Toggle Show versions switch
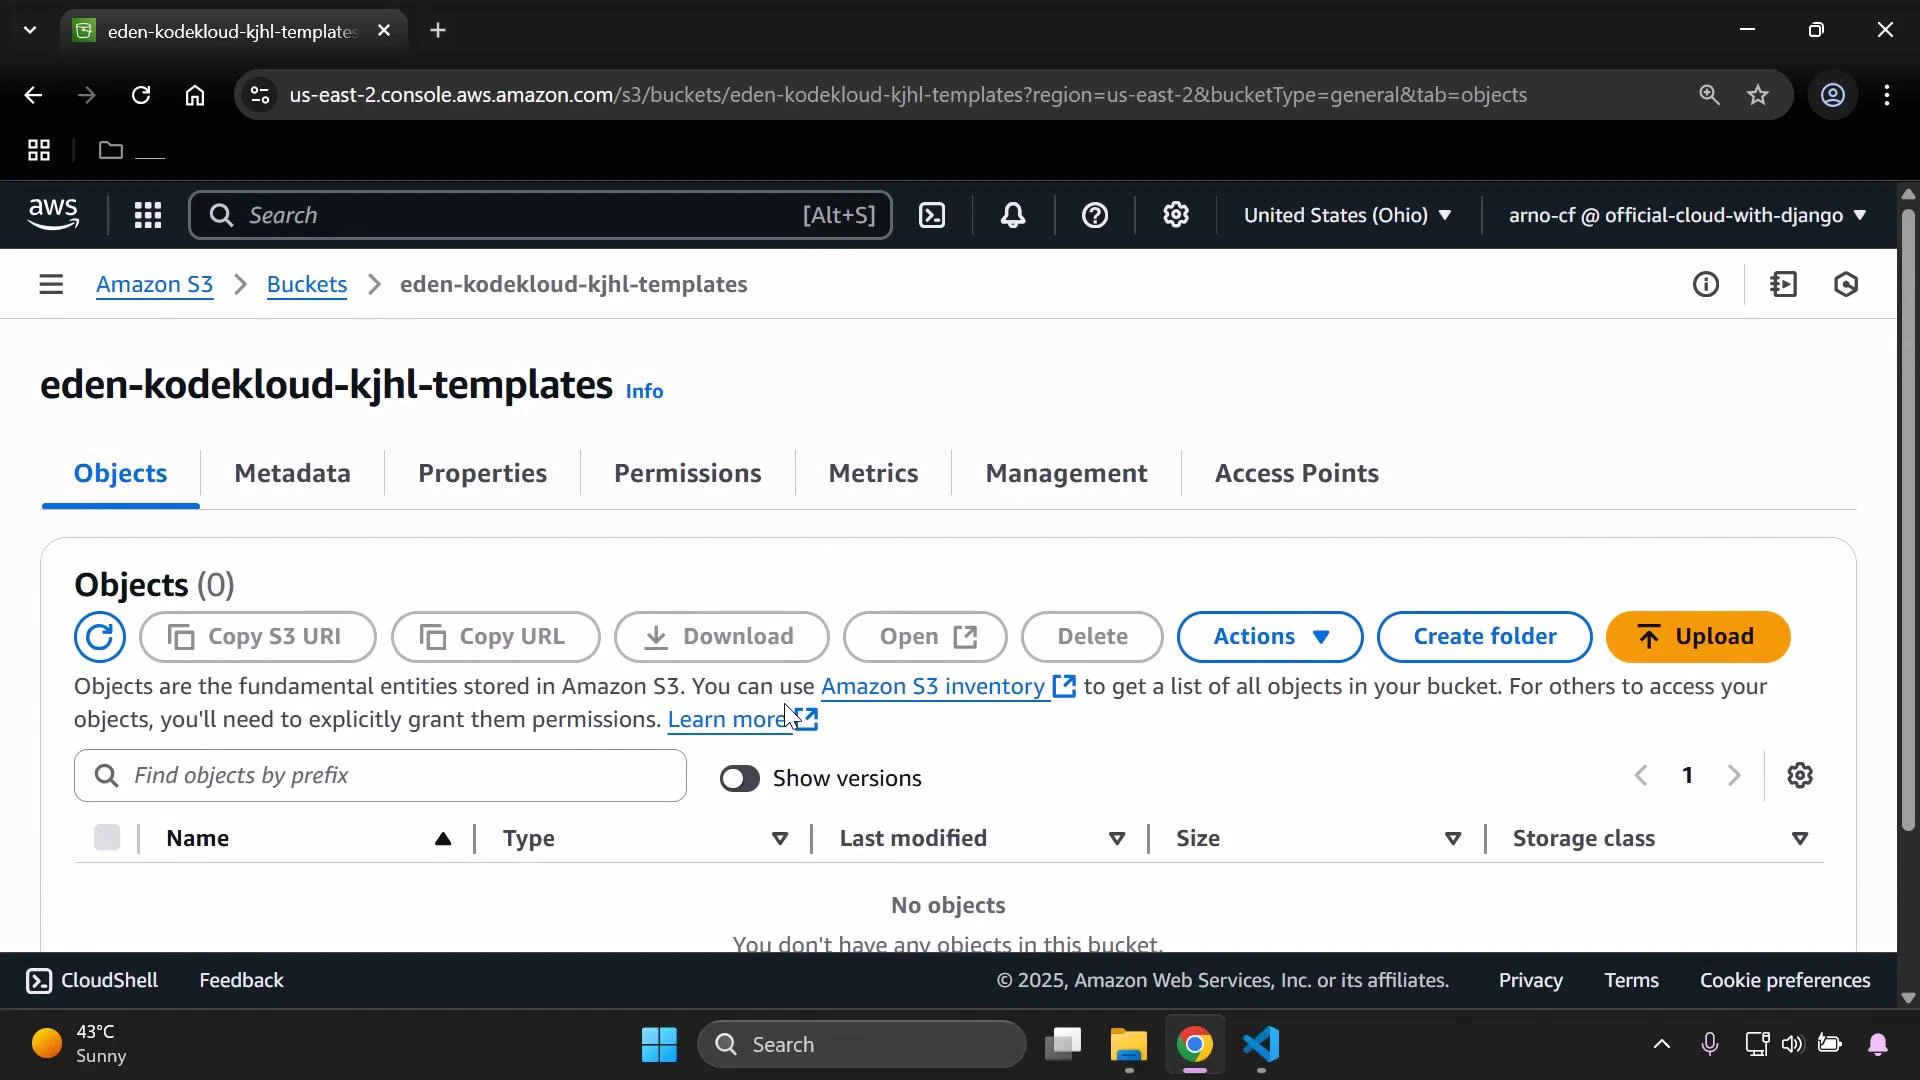 740,778
